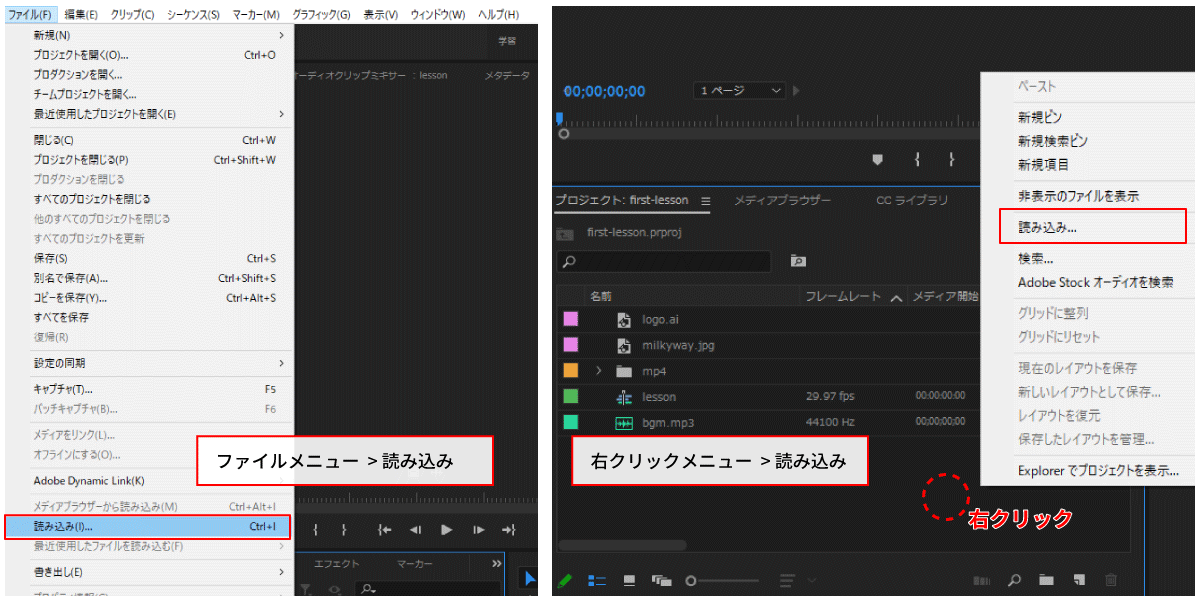Click the automate to sequence icon
Screen dimensions: 1200x600
(982, 580)
